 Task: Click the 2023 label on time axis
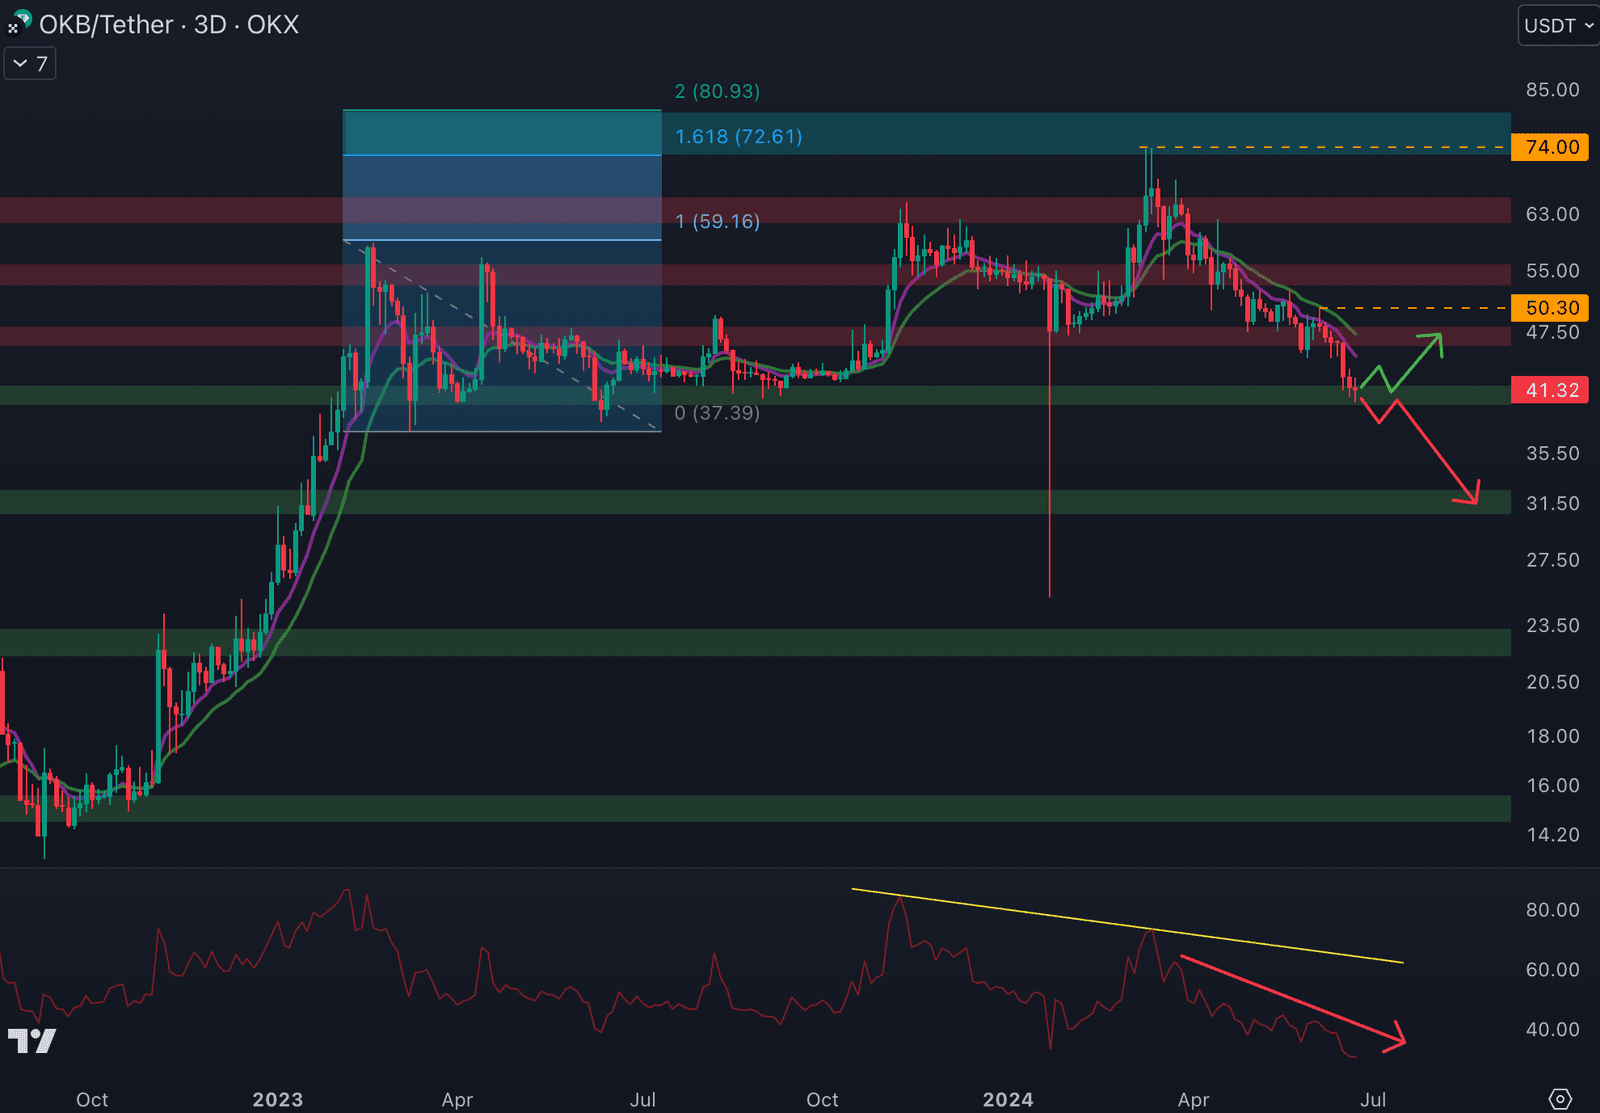coord(277,1099)
